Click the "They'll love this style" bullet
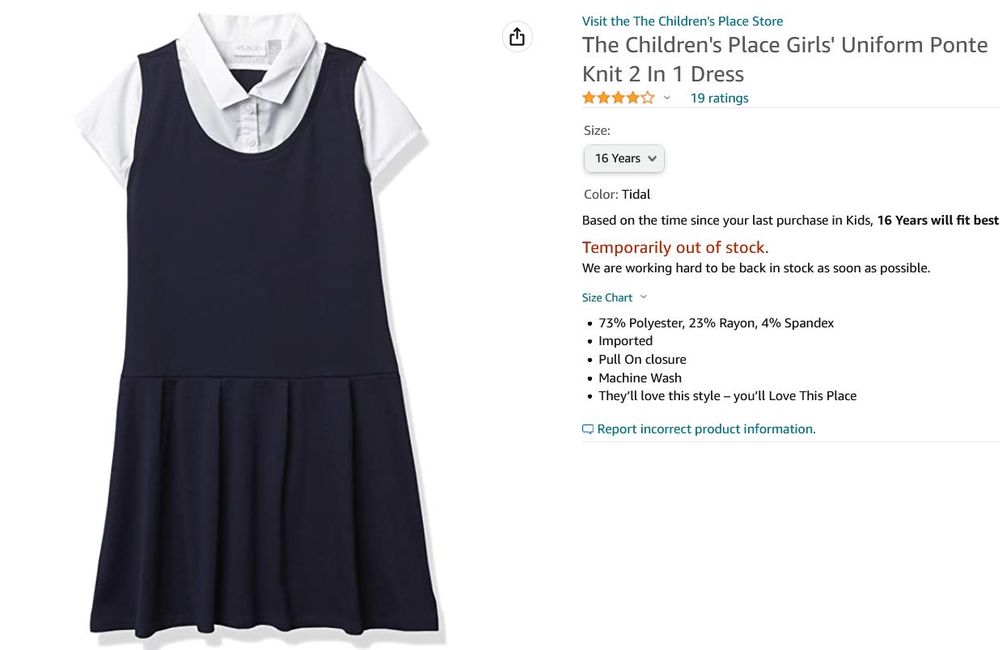The height and width of the screenshot is (650, 1000). [727, 396]
